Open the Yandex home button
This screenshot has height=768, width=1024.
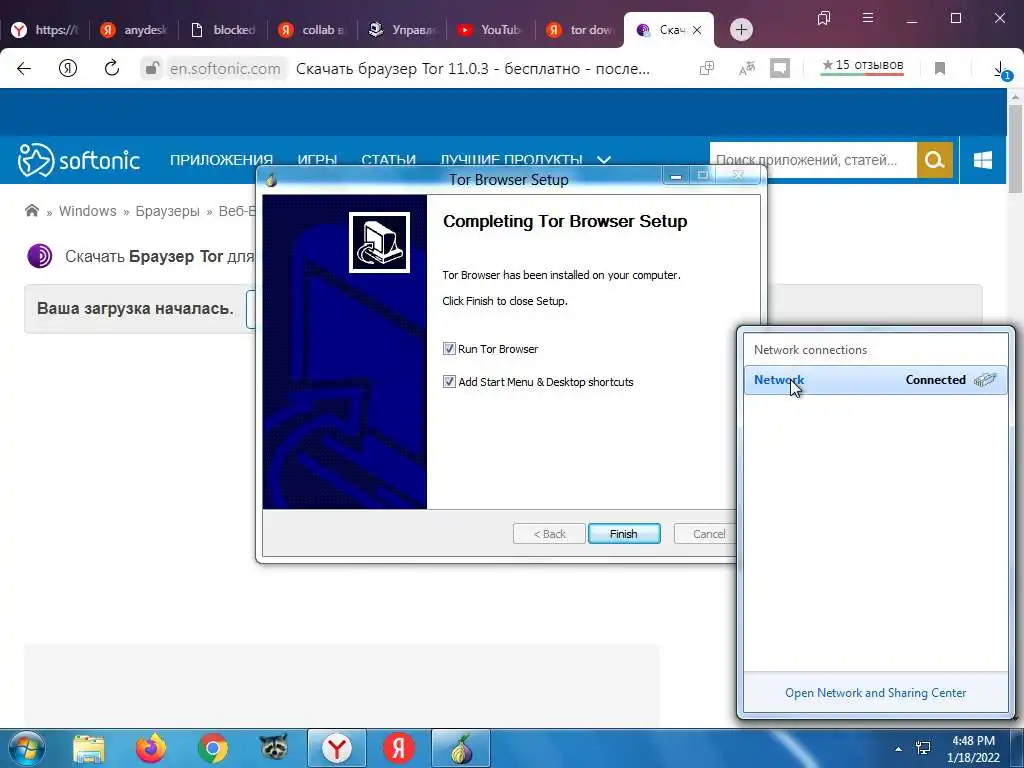point(68,68)
